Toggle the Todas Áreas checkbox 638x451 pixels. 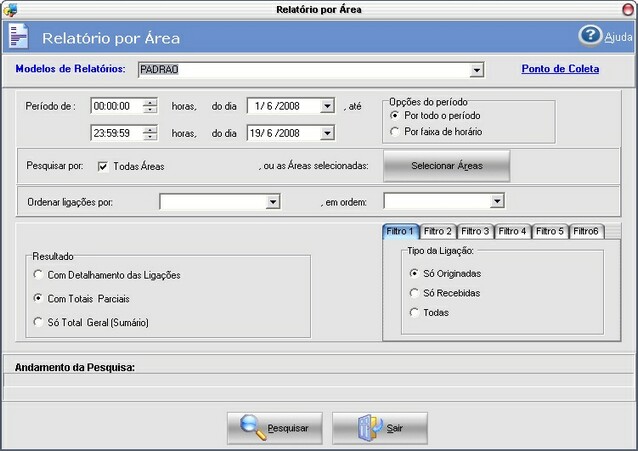(x=103, y=166)
